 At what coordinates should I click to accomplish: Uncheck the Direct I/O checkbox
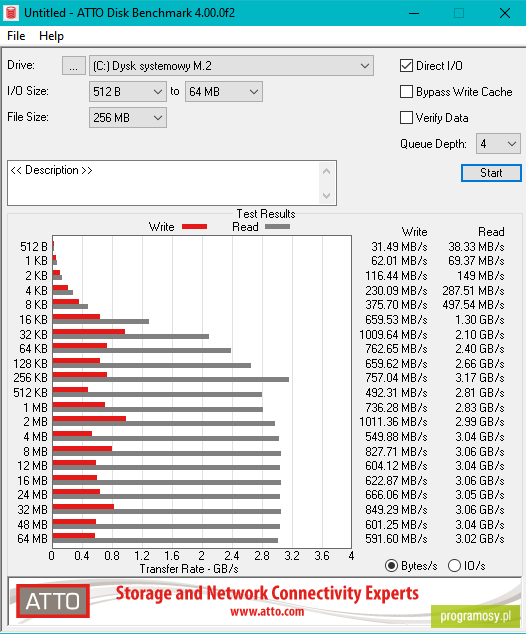[x=406, y=66]
